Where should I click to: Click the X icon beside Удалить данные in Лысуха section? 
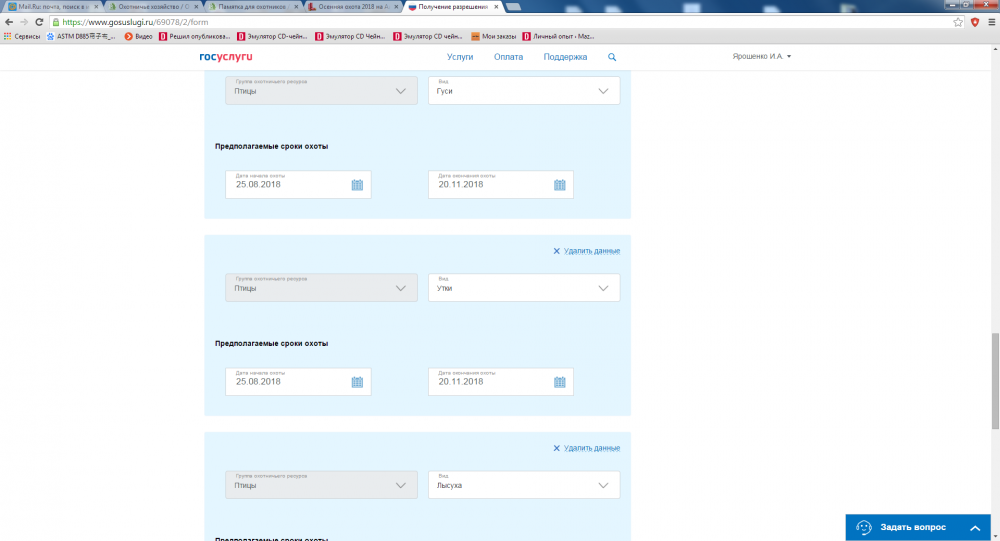pos(556,448)
